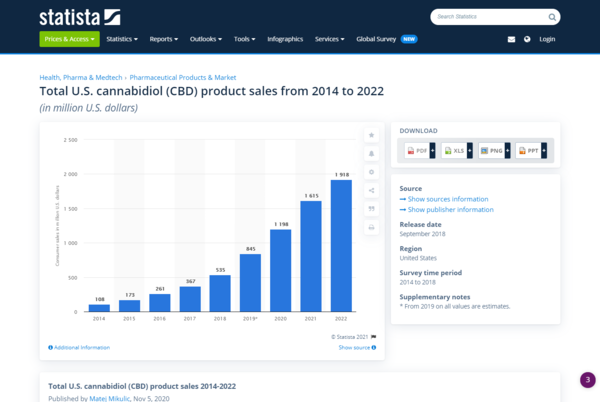Go to Infographics page
The width and height of the screenshot is (600, 402).
(285, 39)
